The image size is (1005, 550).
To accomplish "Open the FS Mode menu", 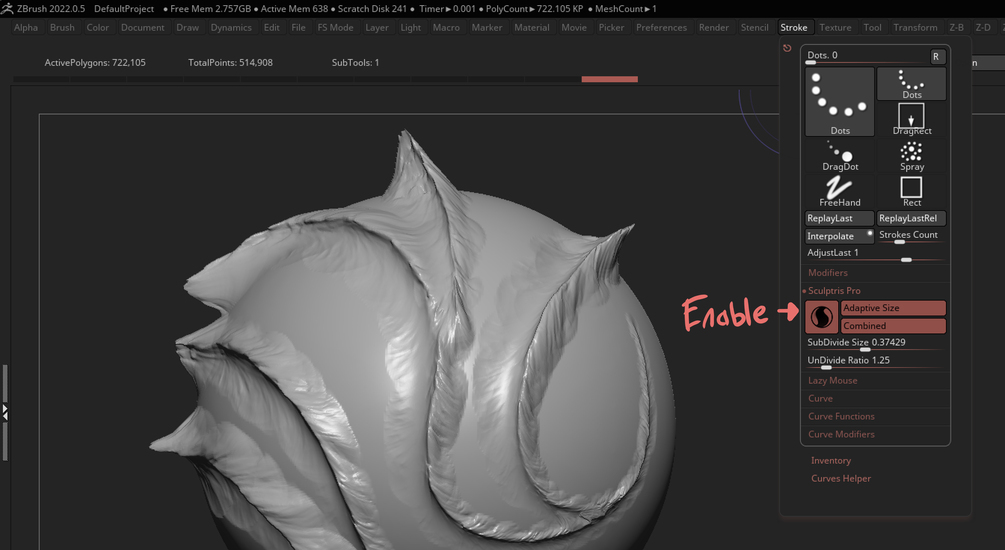I will tap(335, 27).
